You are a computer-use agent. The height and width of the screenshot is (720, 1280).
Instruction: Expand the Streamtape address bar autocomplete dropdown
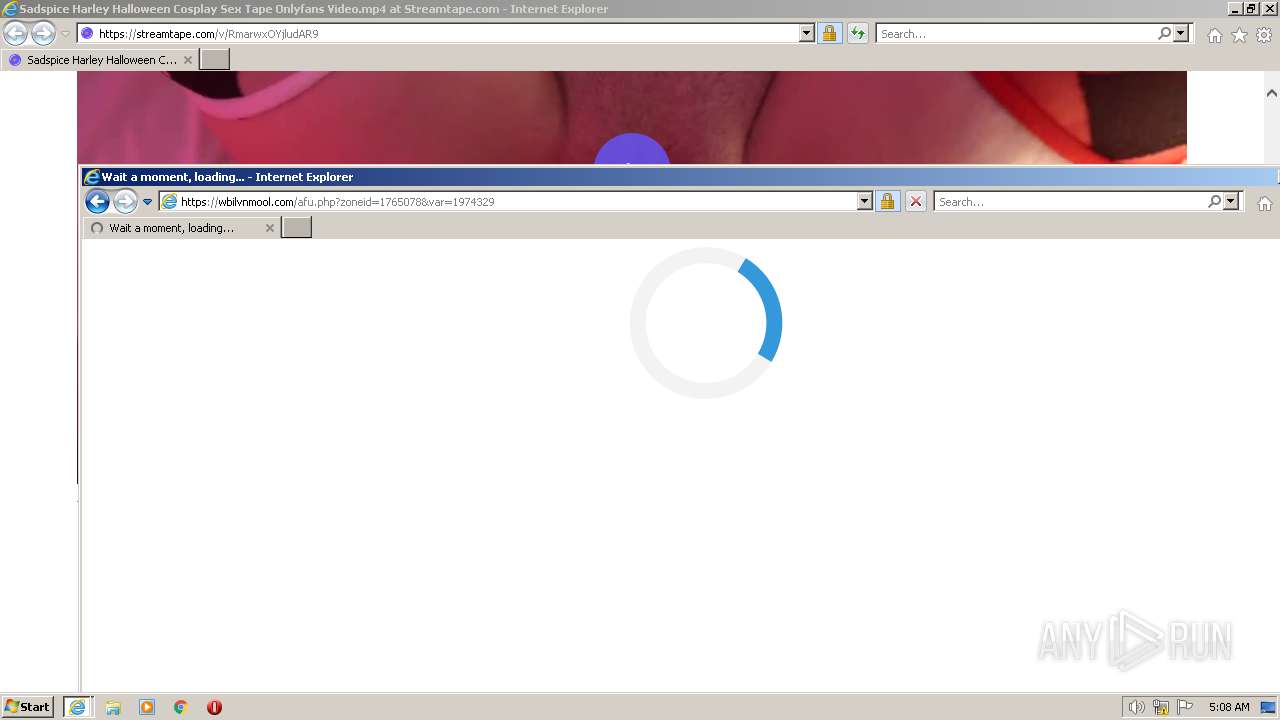tap(807, 34)
